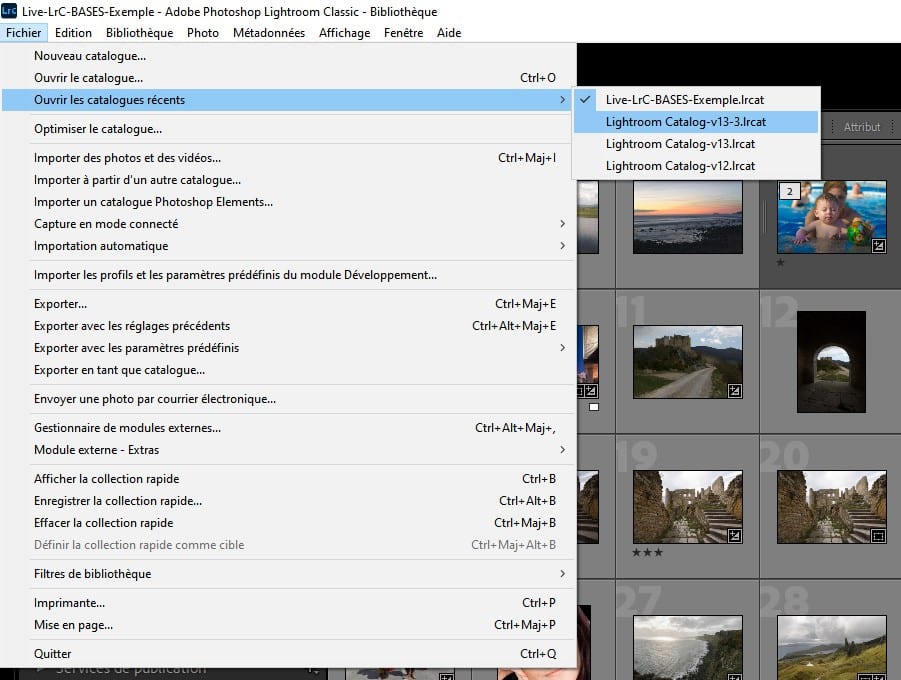The width and height of the screenshot is (901, 680).
Task: Select the baby in pool thumbnail
Action: coord(831,217)
